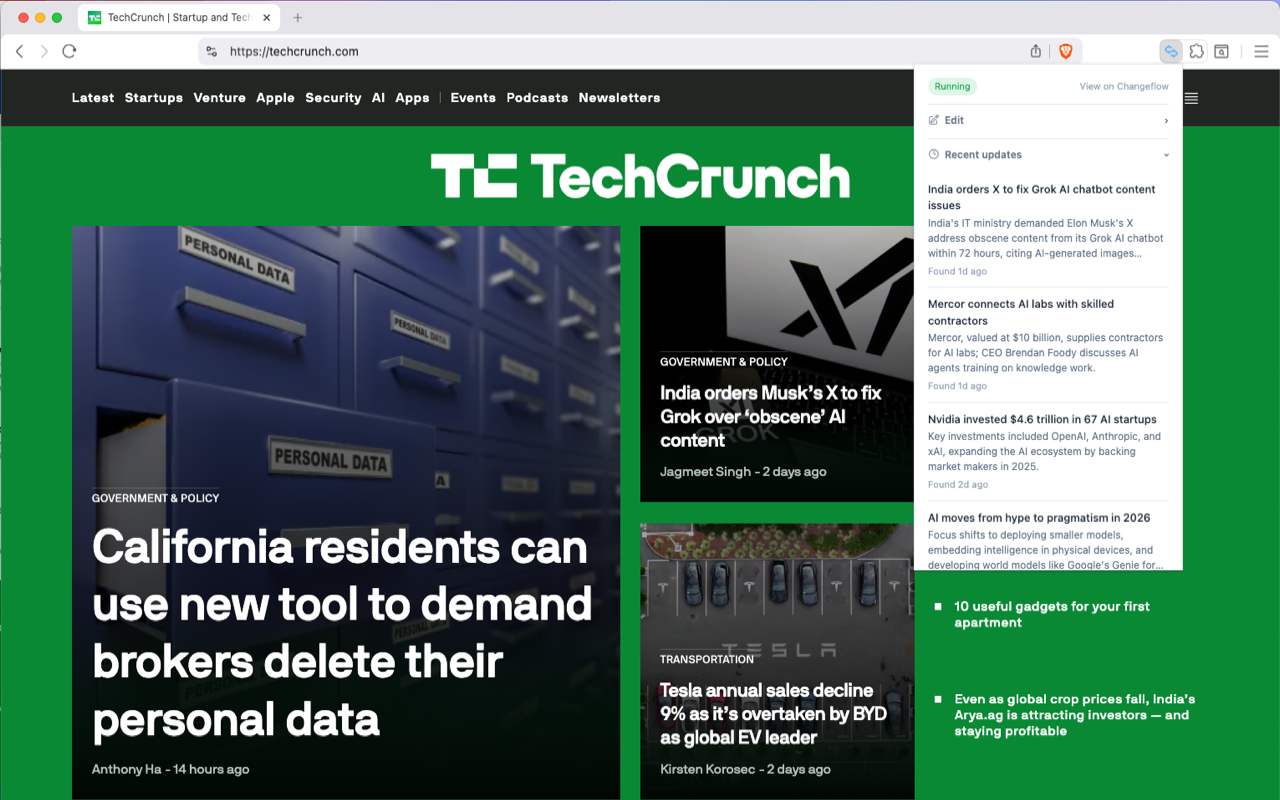This screenshot has height=800, width=1280.
Task: Select Startups from the navigation bar
Action: tap(153, 97)
